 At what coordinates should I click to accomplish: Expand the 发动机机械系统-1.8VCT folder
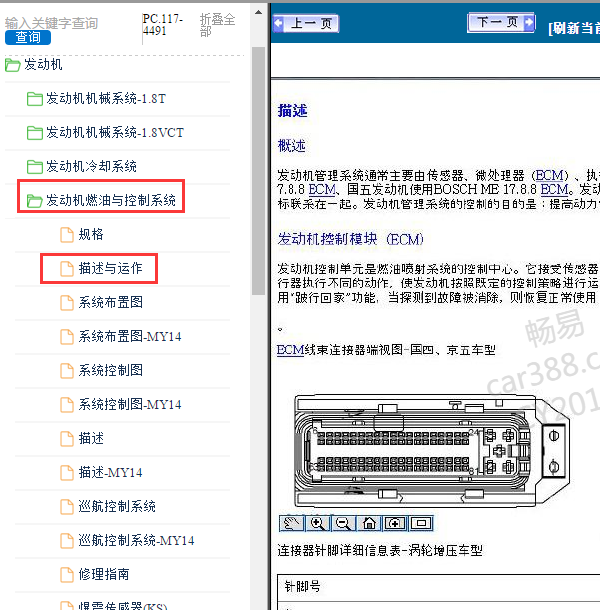[x=105, y=132]
